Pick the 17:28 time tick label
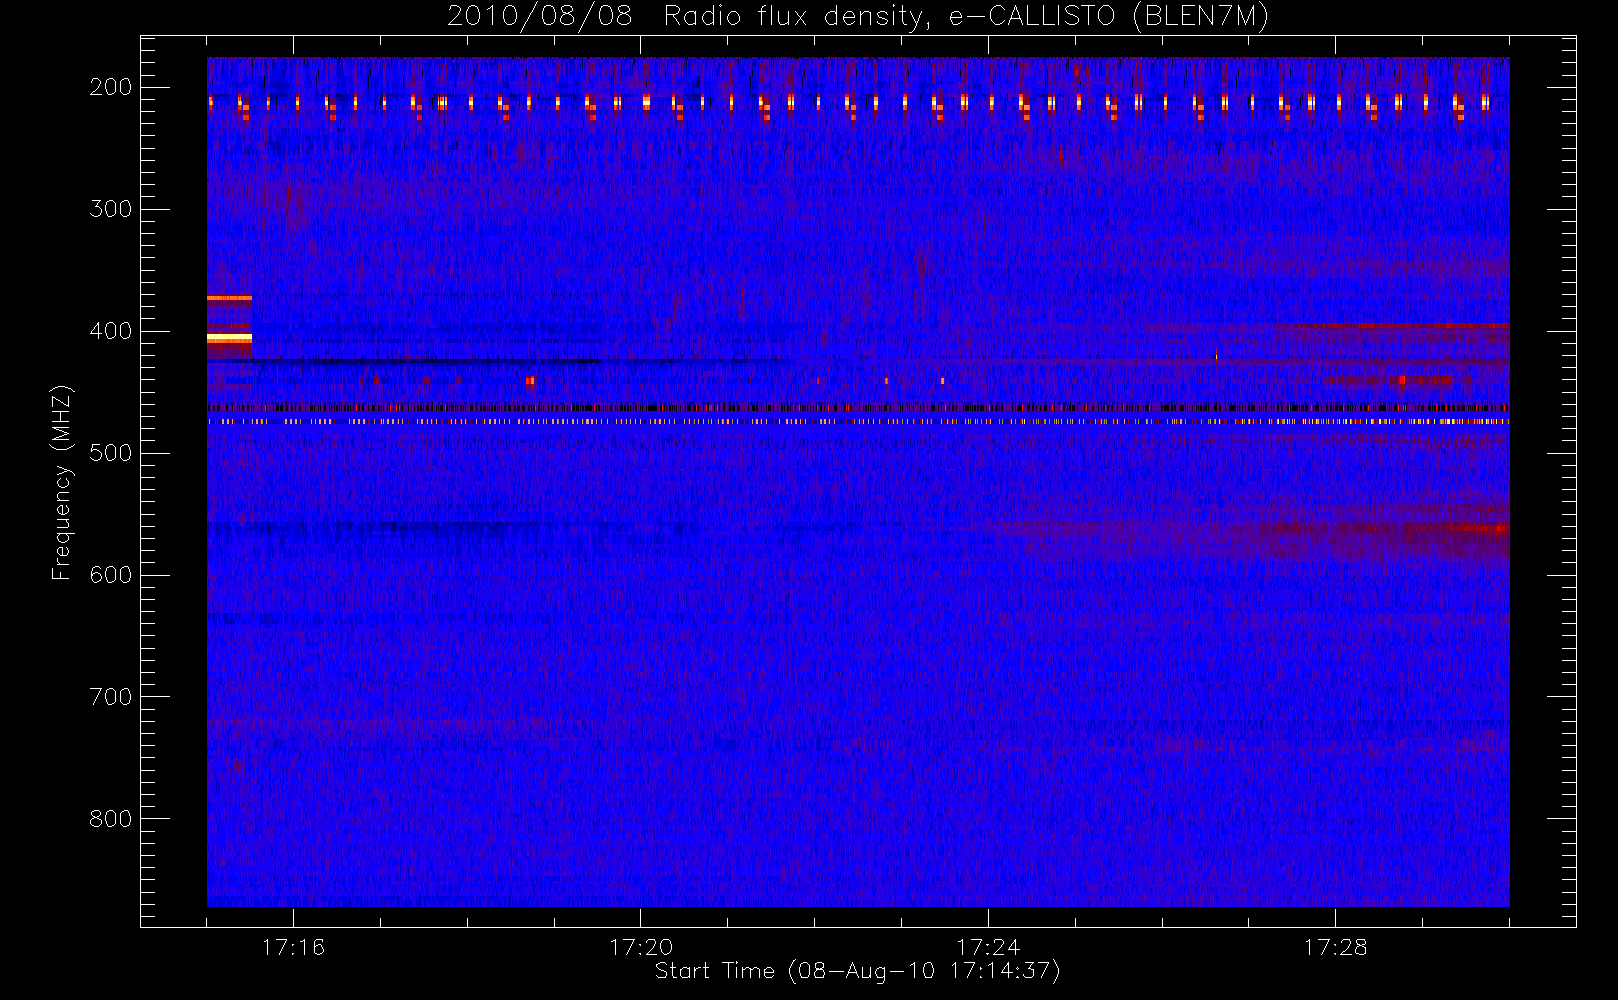Screen dimensions: 1618x1000 (1335, 947)
